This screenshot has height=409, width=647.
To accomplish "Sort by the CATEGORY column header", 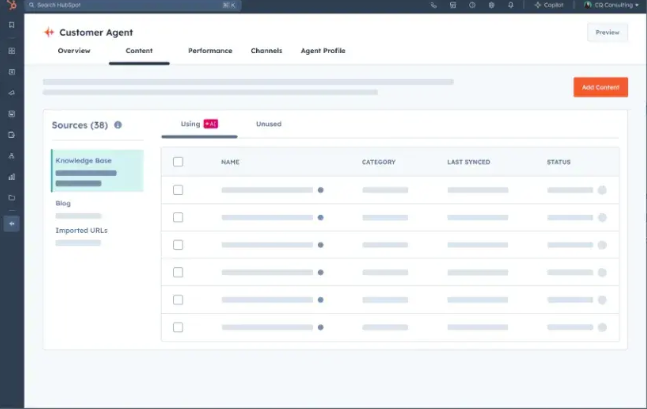I will pyautogui.click(x=379, y=162).
